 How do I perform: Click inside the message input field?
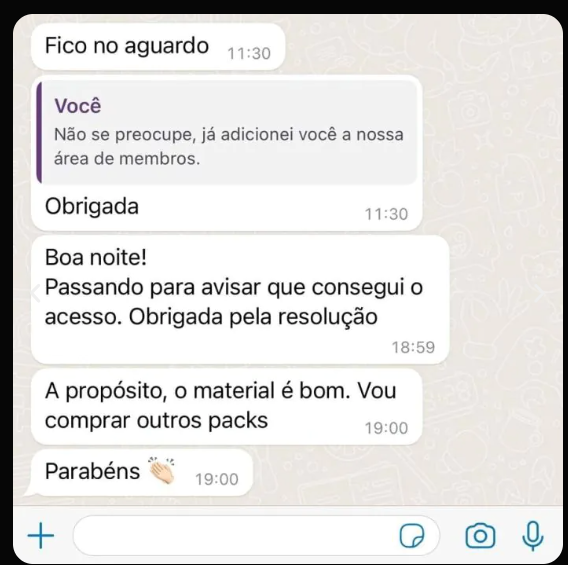pos(256,535)
